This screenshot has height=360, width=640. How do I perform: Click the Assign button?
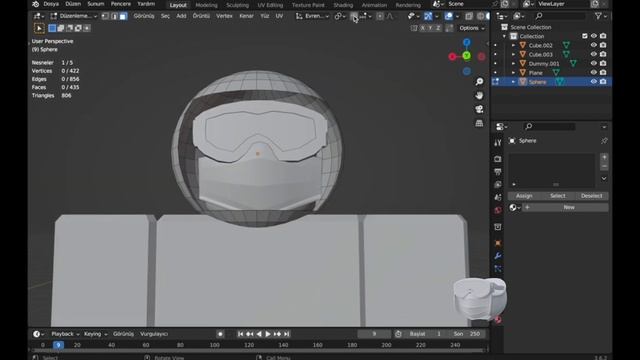524,196
